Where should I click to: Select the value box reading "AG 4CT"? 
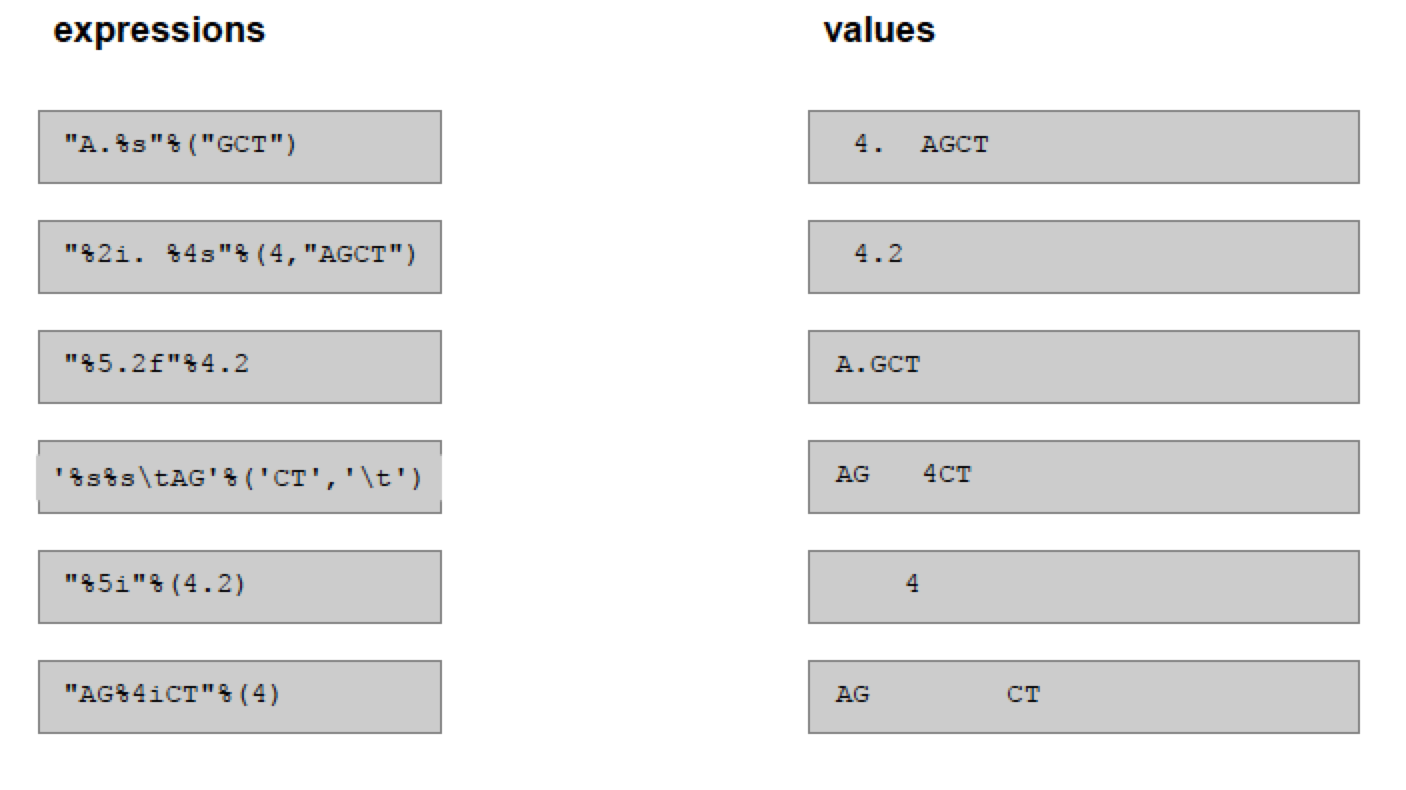[x=1083, y=477]
